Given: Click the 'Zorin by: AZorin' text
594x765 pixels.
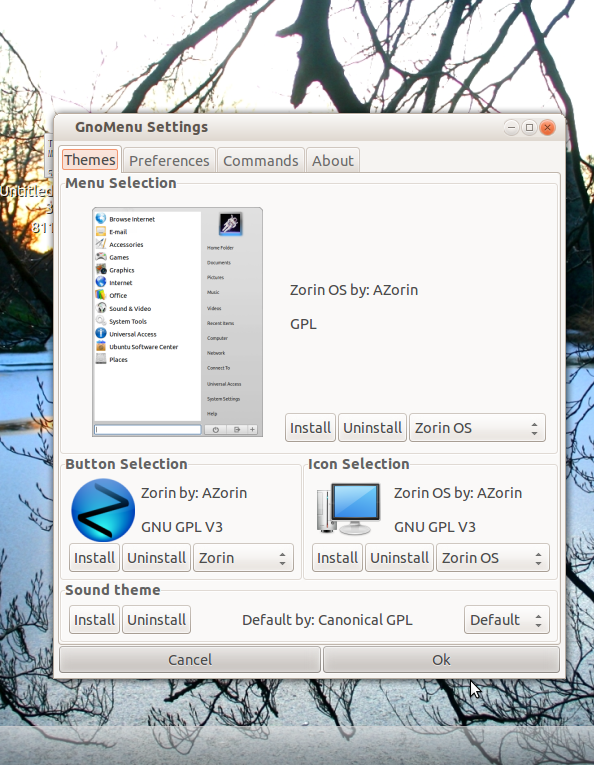Looking at the screenshot, I should 194,493.
